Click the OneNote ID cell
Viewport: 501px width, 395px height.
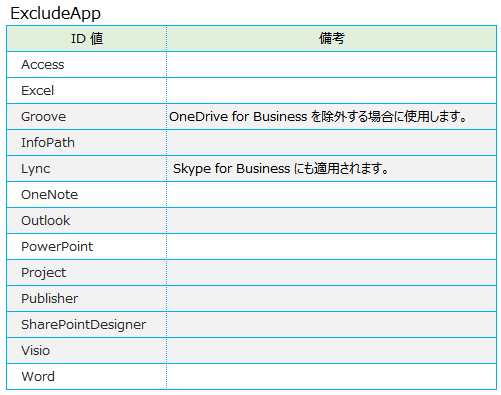[87, 195]
